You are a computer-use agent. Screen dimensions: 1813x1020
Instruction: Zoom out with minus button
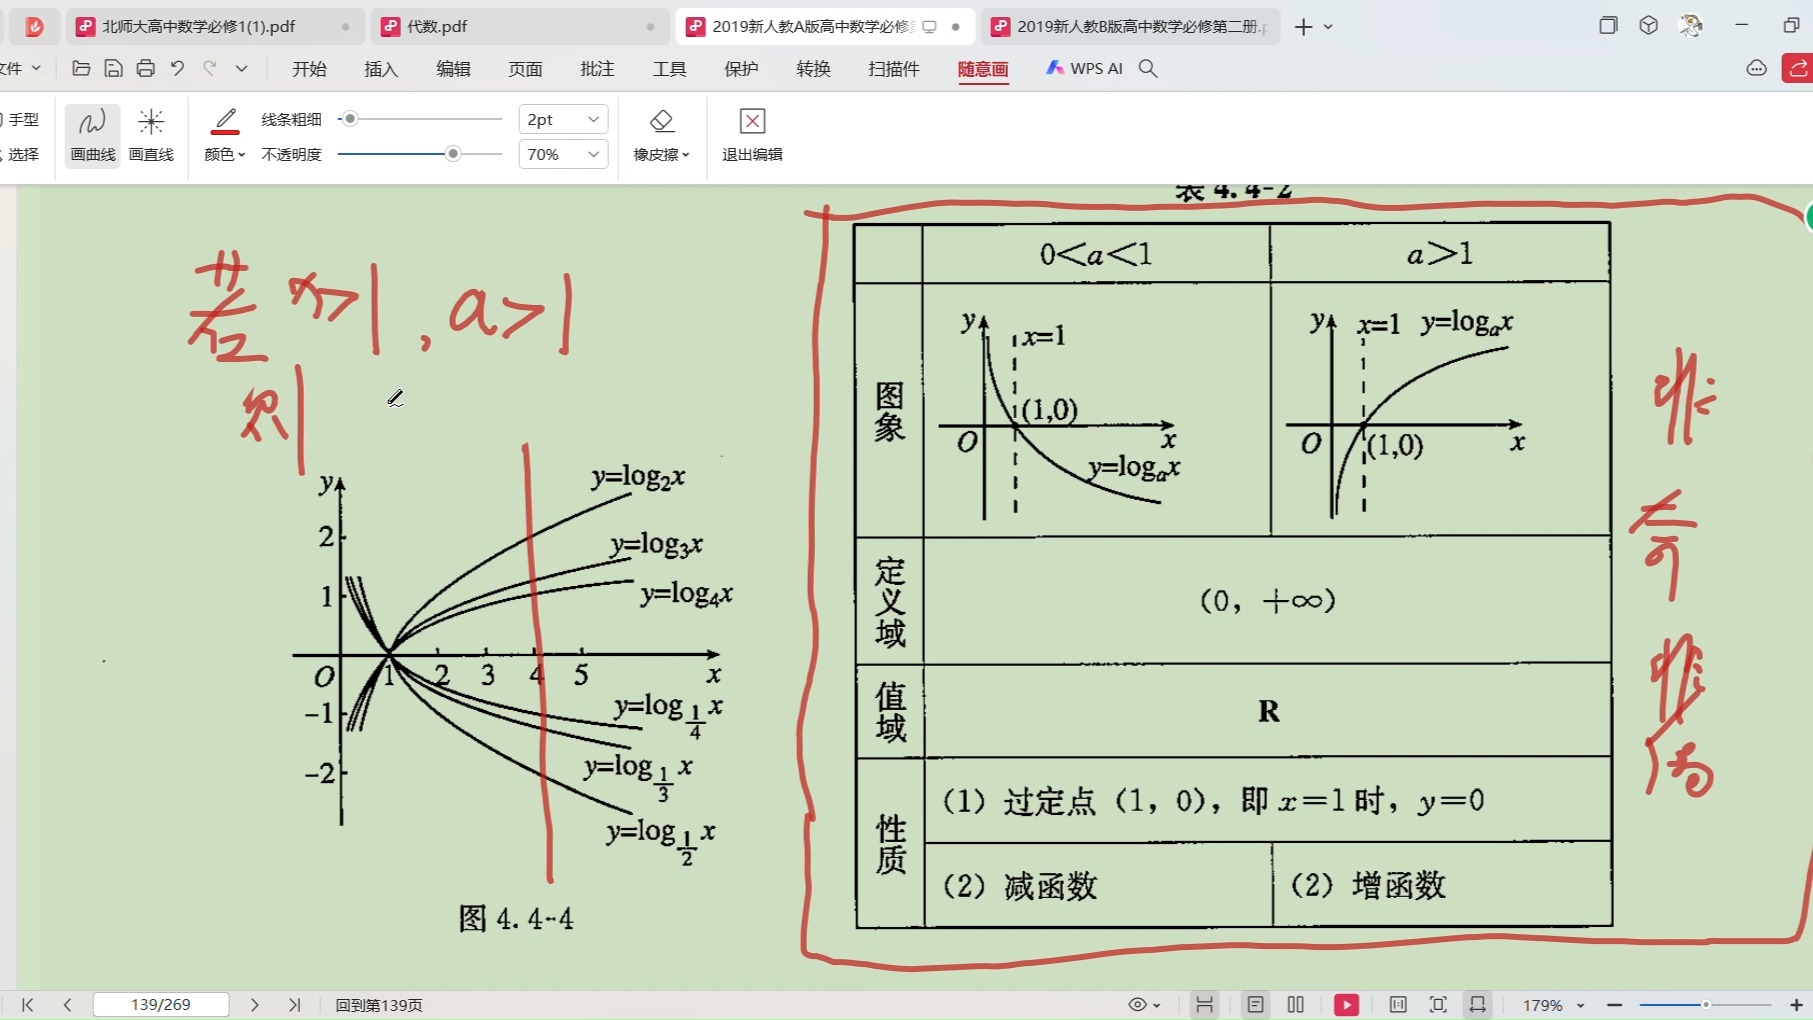(1614, 1005)
